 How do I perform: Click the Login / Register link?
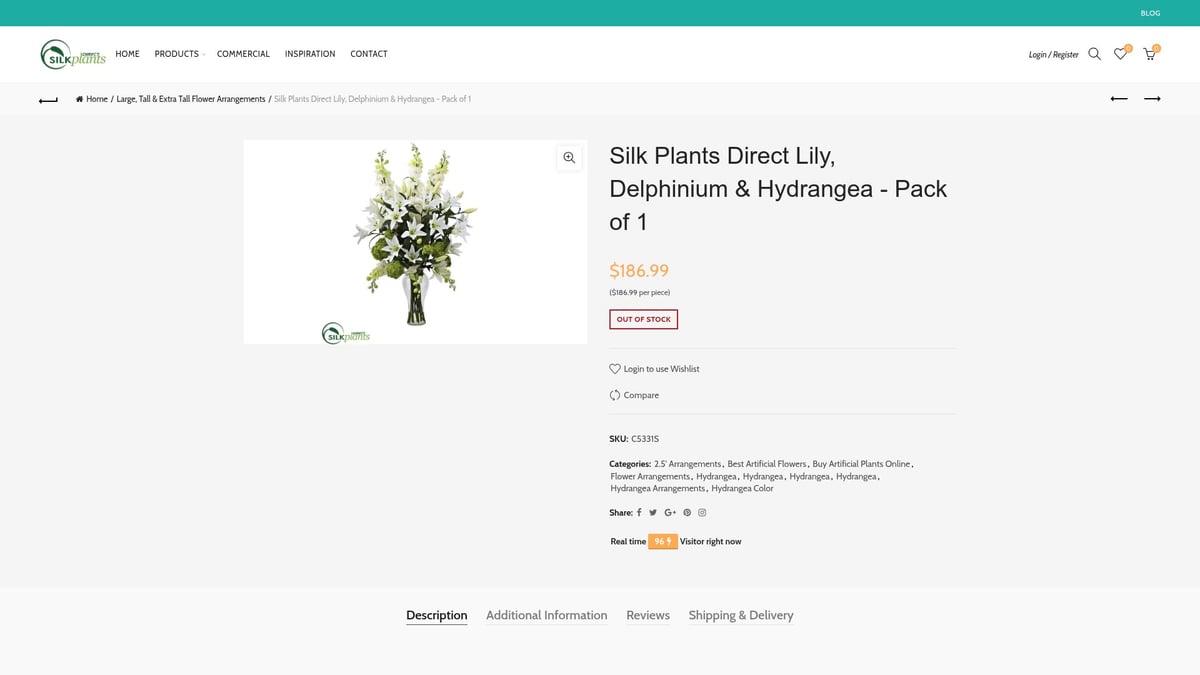point(1054,54)
